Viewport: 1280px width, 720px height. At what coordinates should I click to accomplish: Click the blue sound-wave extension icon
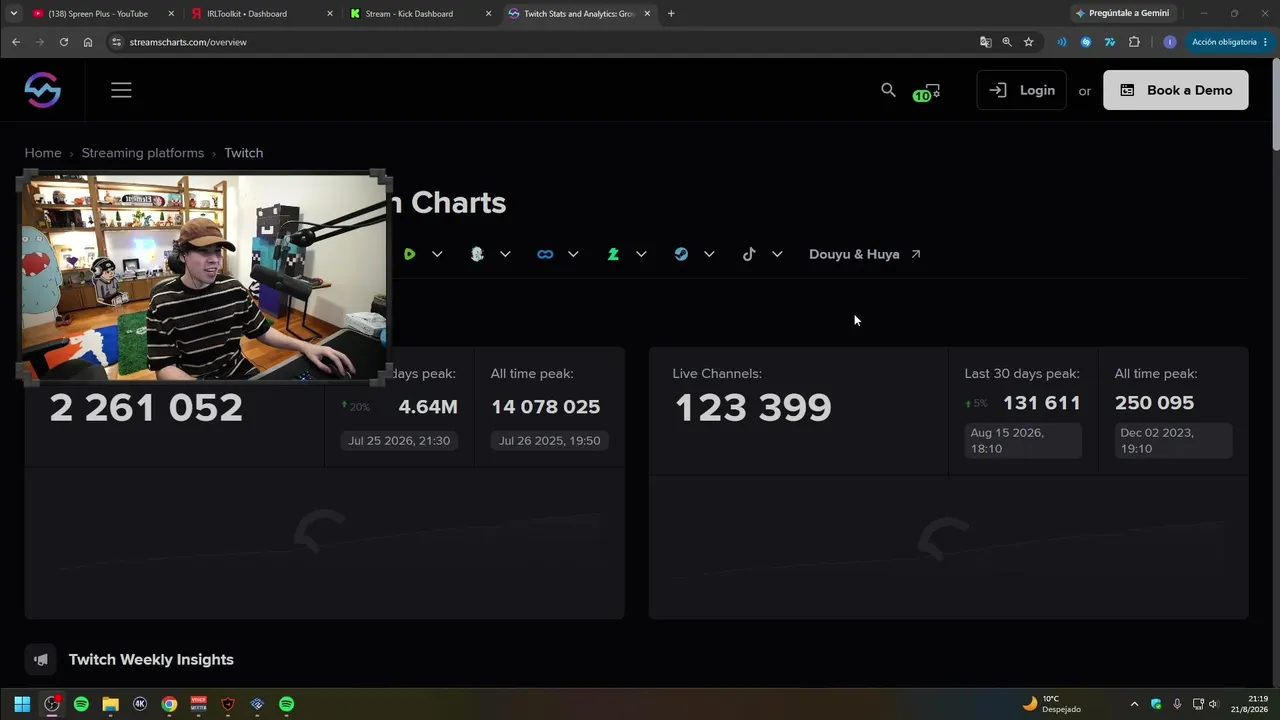[1062, 42]
